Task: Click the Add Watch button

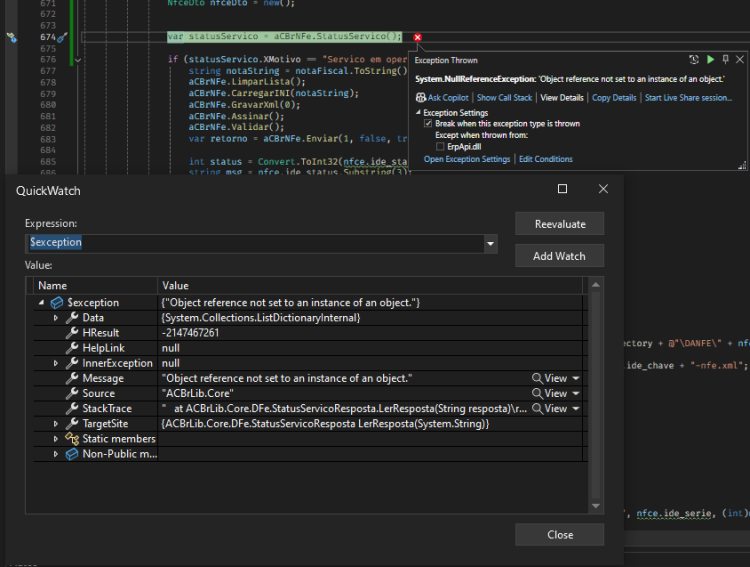Action: 560,256
